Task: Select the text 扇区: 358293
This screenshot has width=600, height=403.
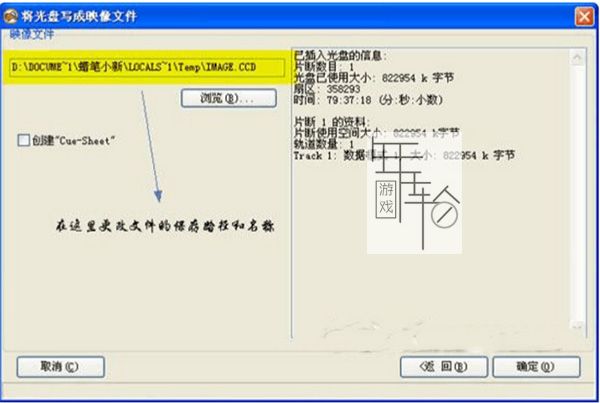Action: tap(327, 89)
